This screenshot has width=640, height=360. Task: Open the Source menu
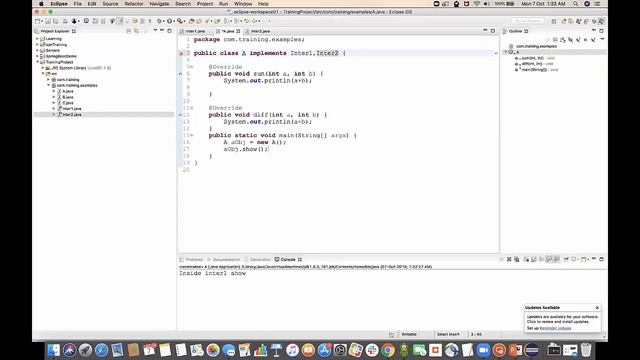[x=110, y=4]
